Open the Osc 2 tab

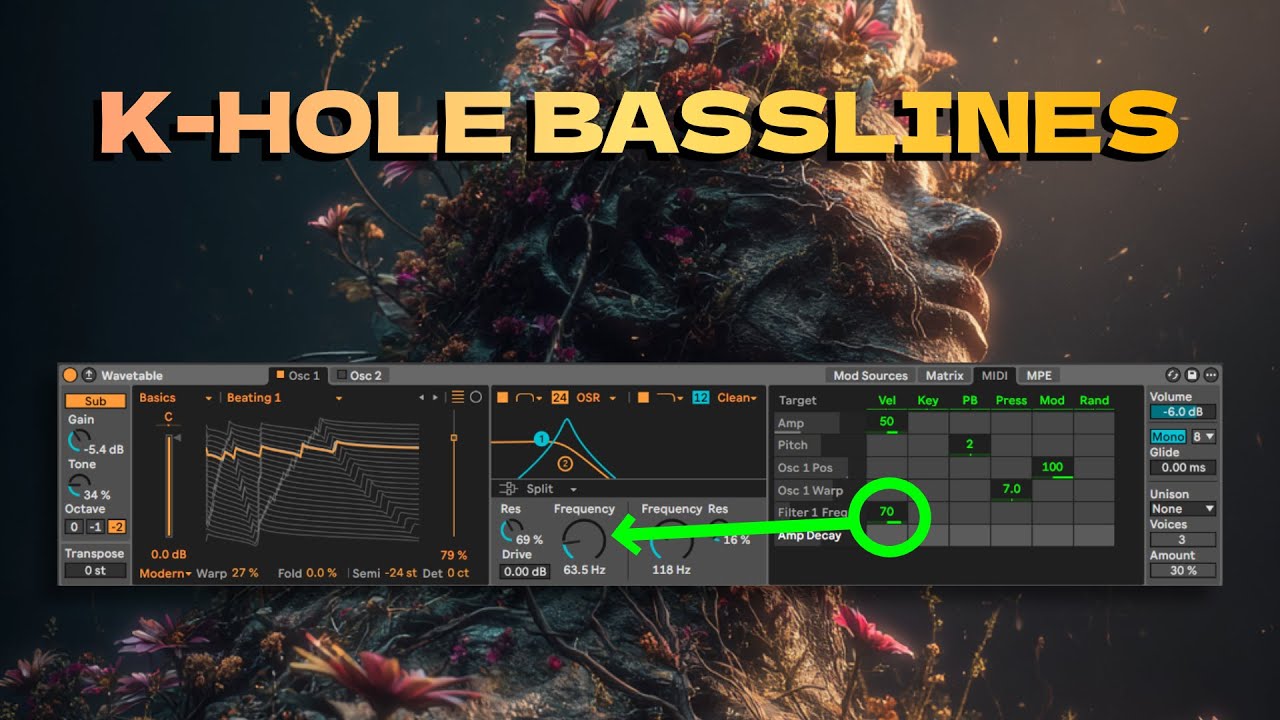click(x=359, y=375)
